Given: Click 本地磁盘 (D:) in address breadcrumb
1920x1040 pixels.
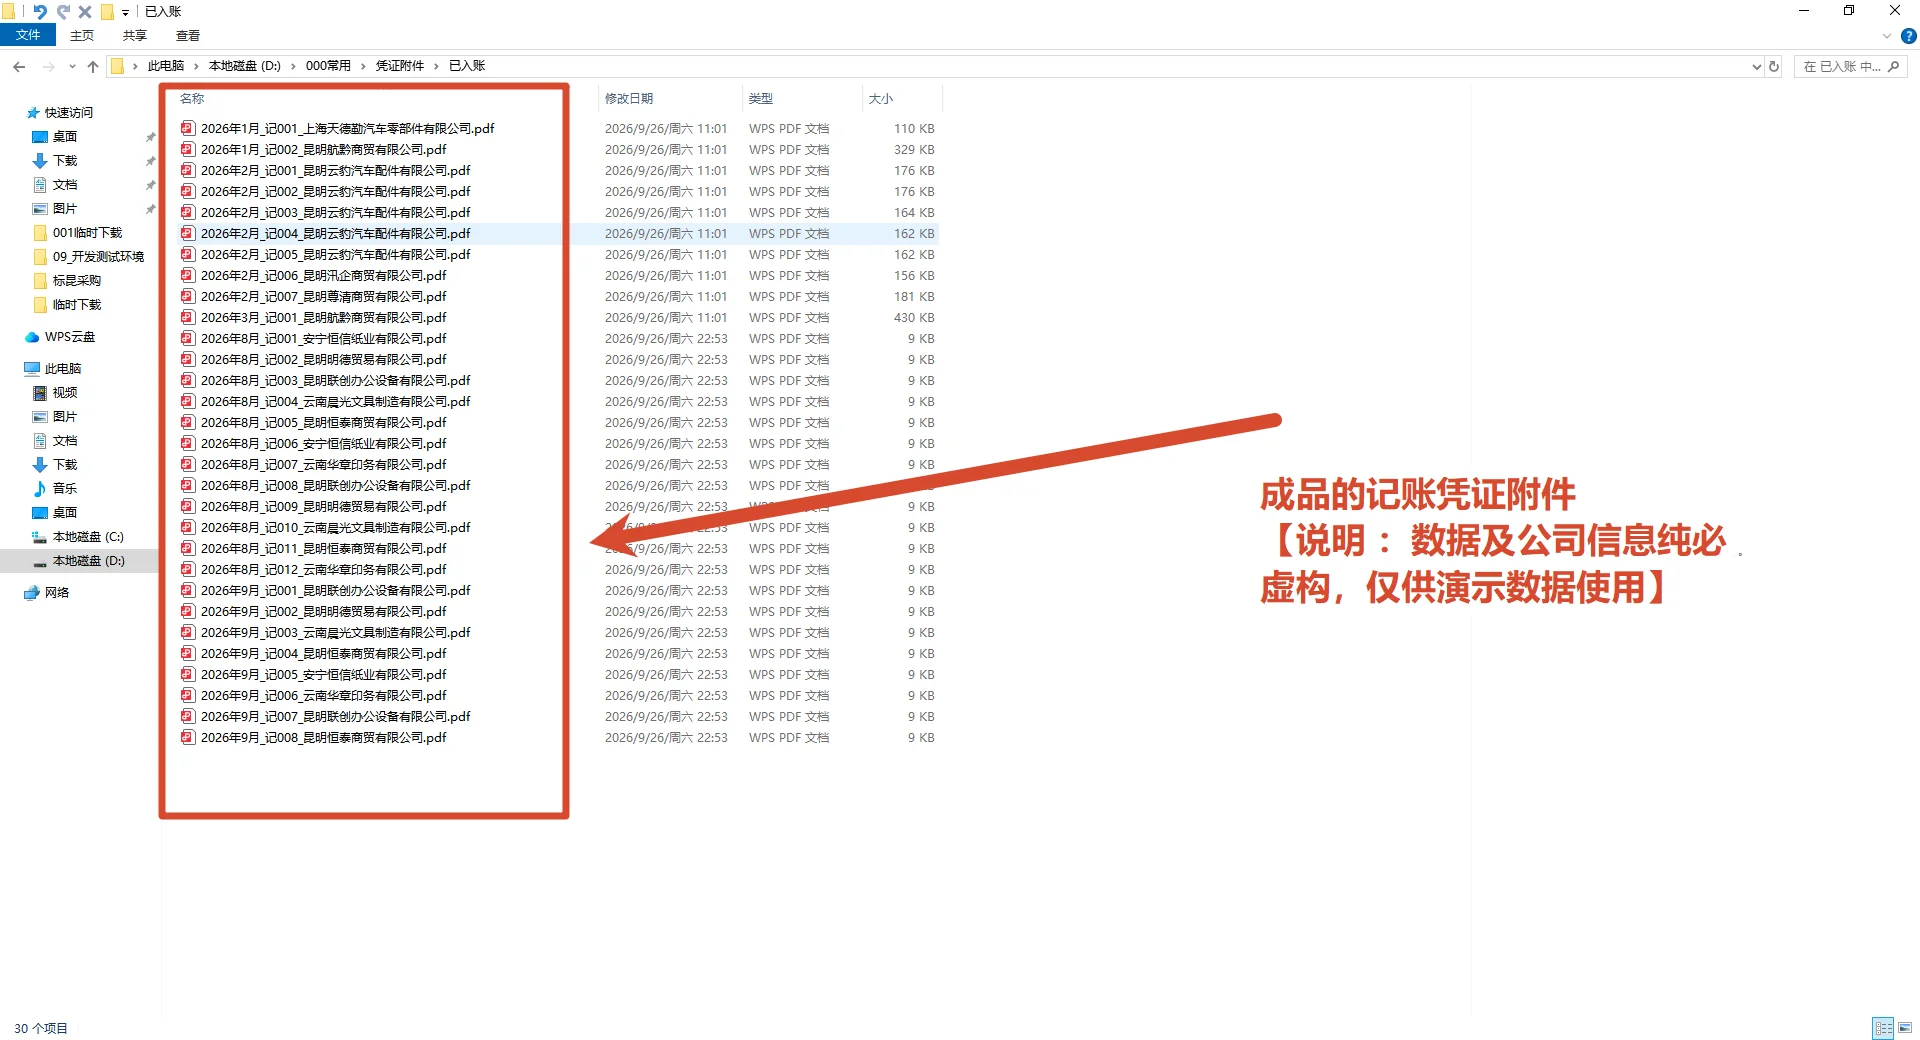Looking at the screenshot, I should 245,66.
